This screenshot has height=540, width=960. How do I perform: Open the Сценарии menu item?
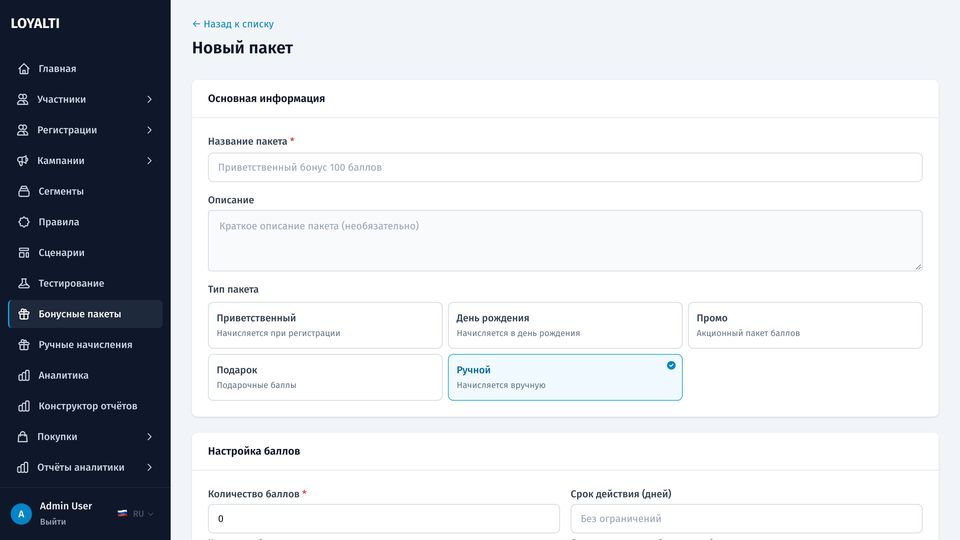(x=85, y=252)
